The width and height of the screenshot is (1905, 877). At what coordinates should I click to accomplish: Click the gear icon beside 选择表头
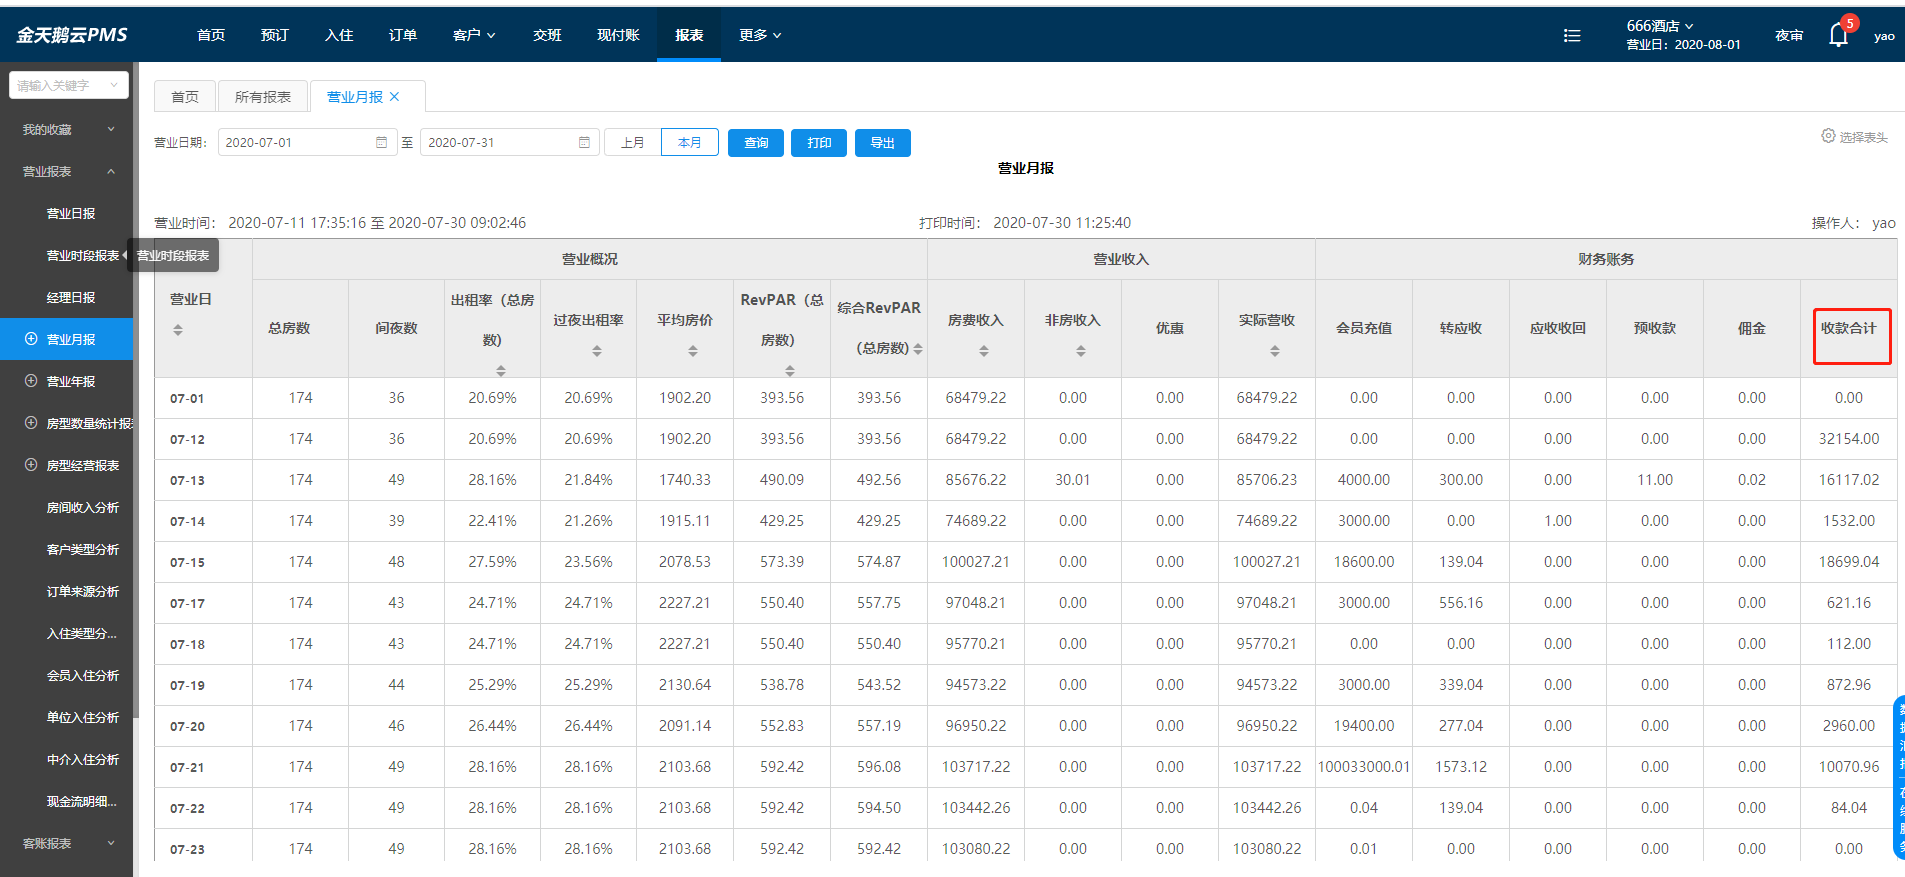click(1828, 136)
